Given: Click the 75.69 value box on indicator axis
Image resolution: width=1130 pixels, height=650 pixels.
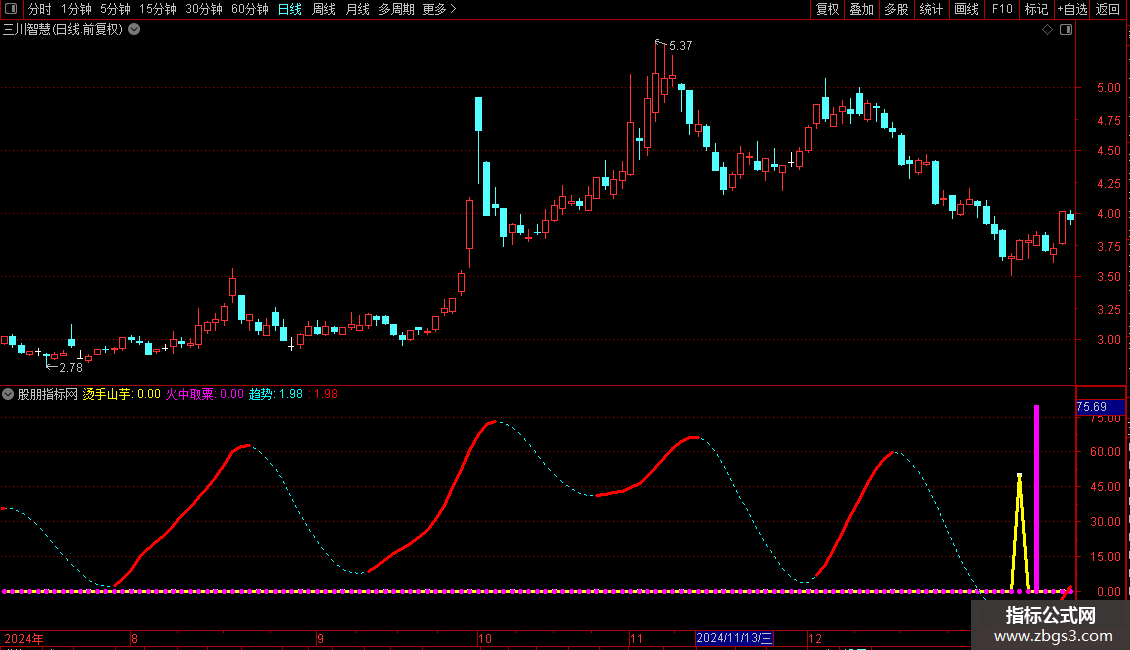Looking at the screenshot, I should [1100, 407].
